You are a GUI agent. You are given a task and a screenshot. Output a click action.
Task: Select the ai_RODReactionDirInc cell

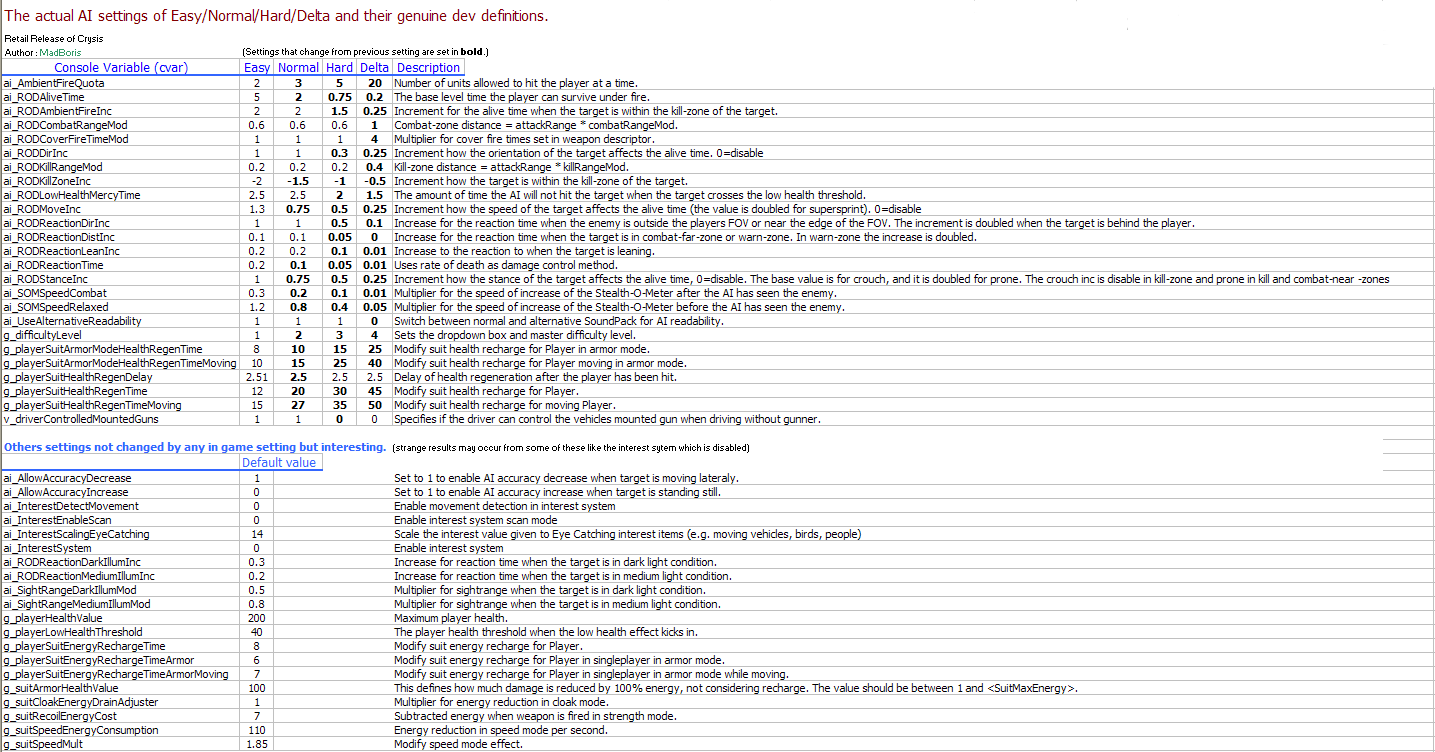121,223
